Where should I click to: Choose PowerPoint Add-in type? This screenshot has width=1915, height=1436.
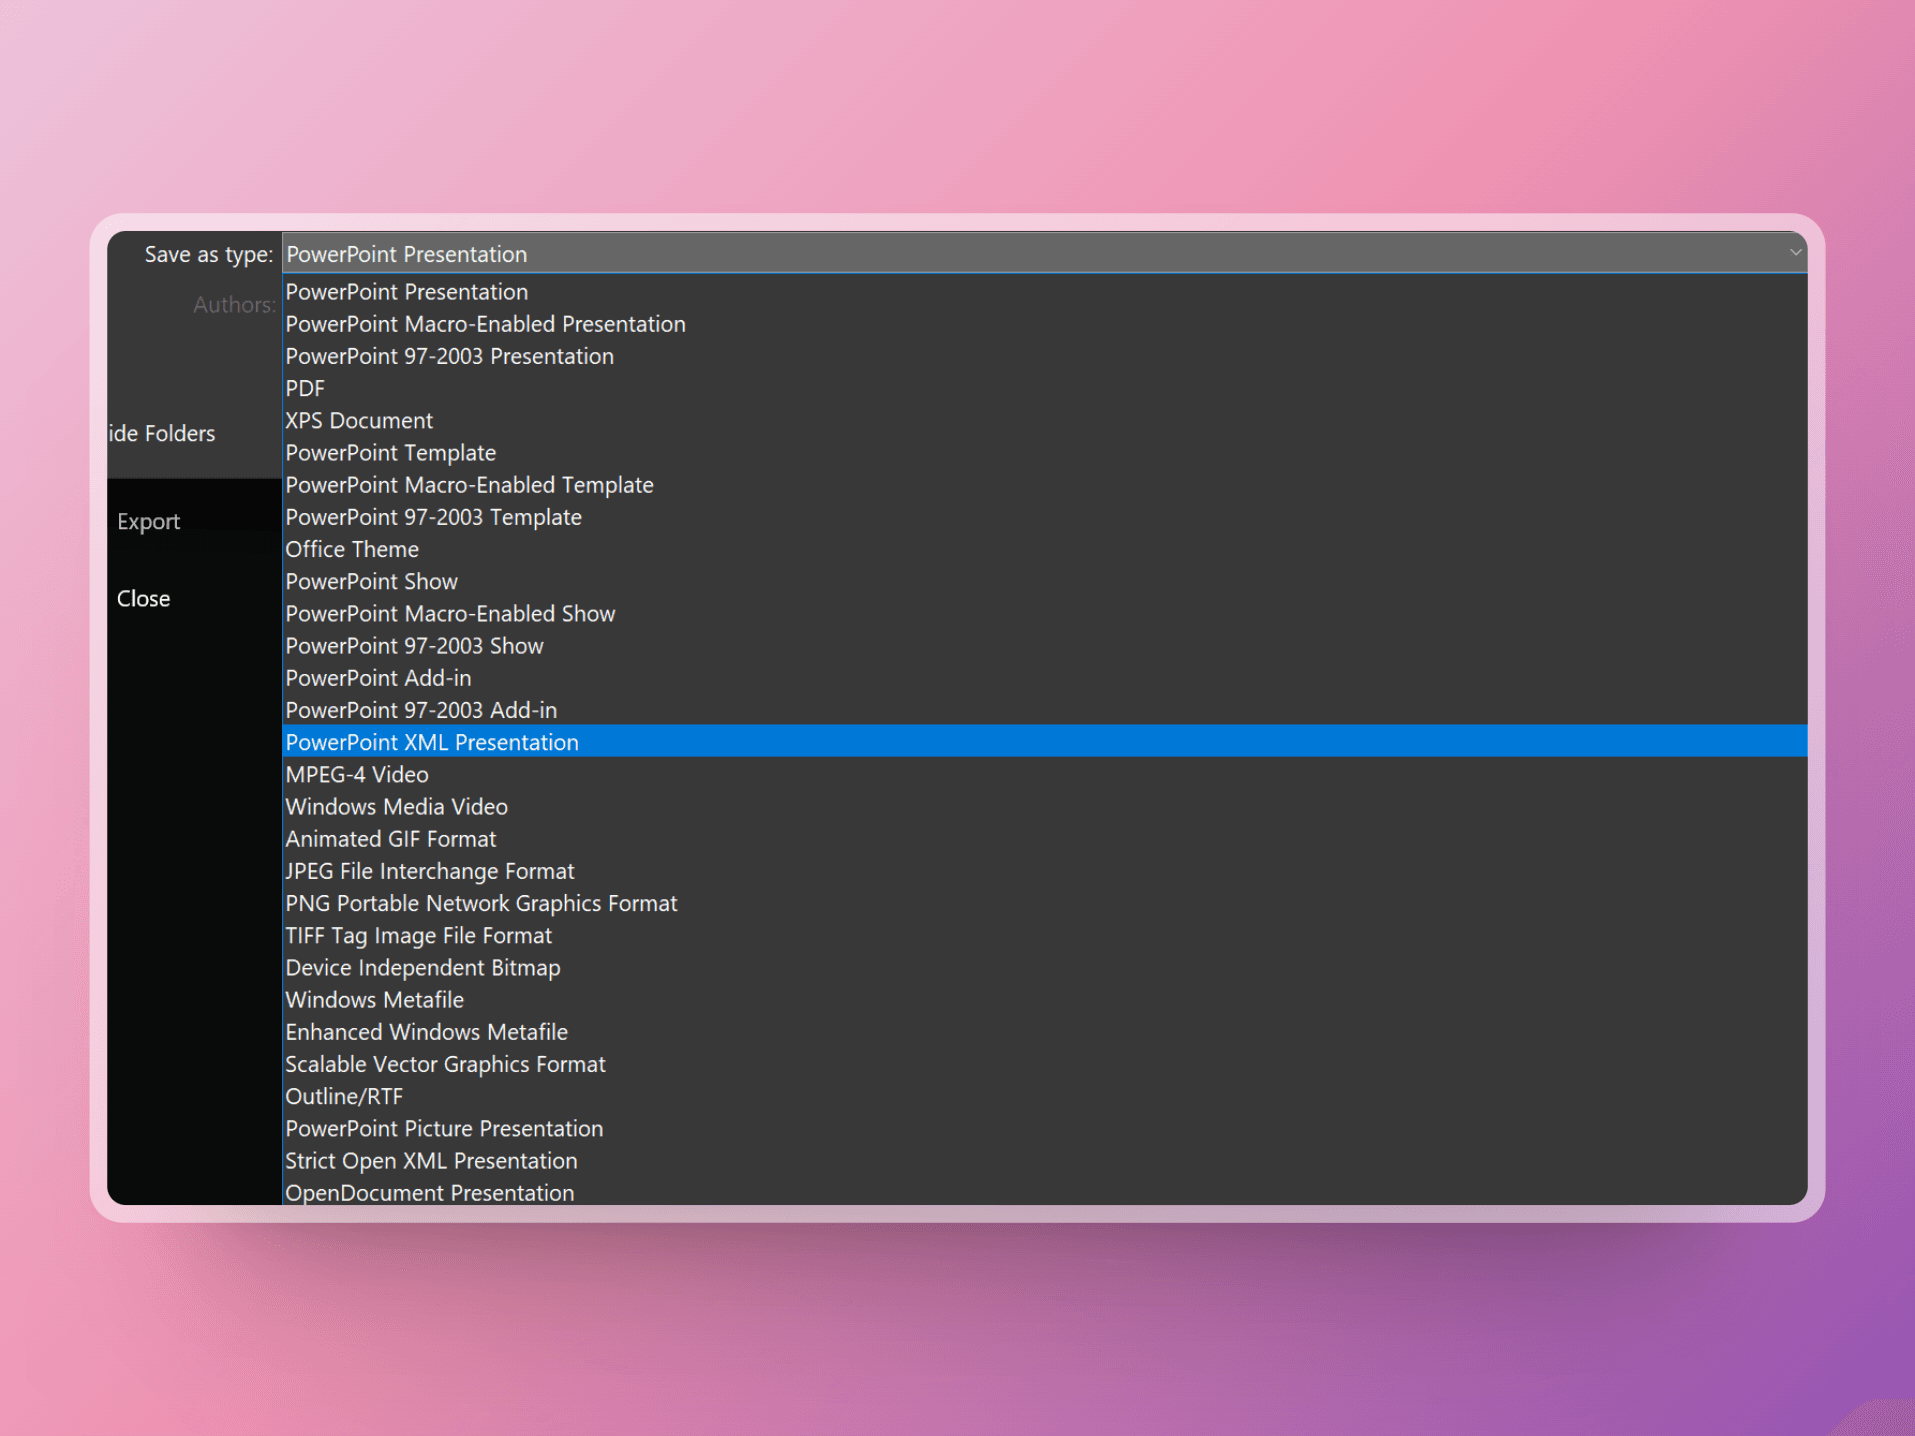1044,678
